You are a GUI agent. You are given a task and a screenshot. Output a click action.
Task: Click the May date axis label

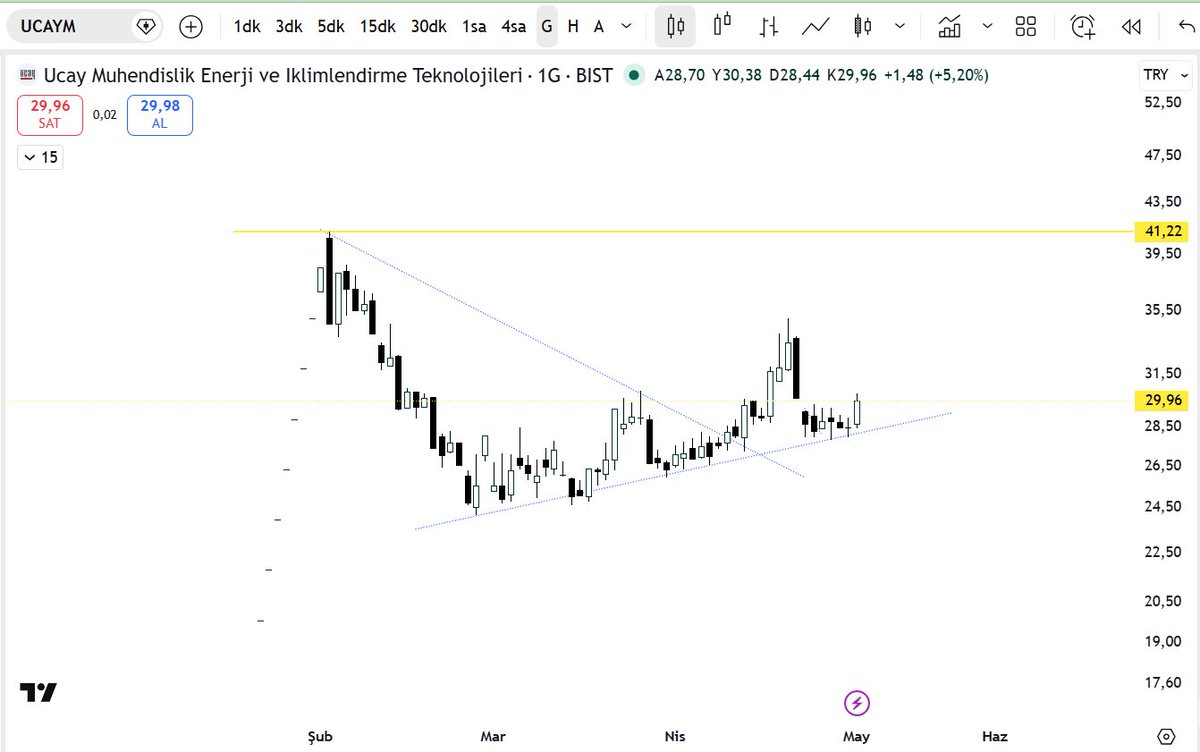857,736
